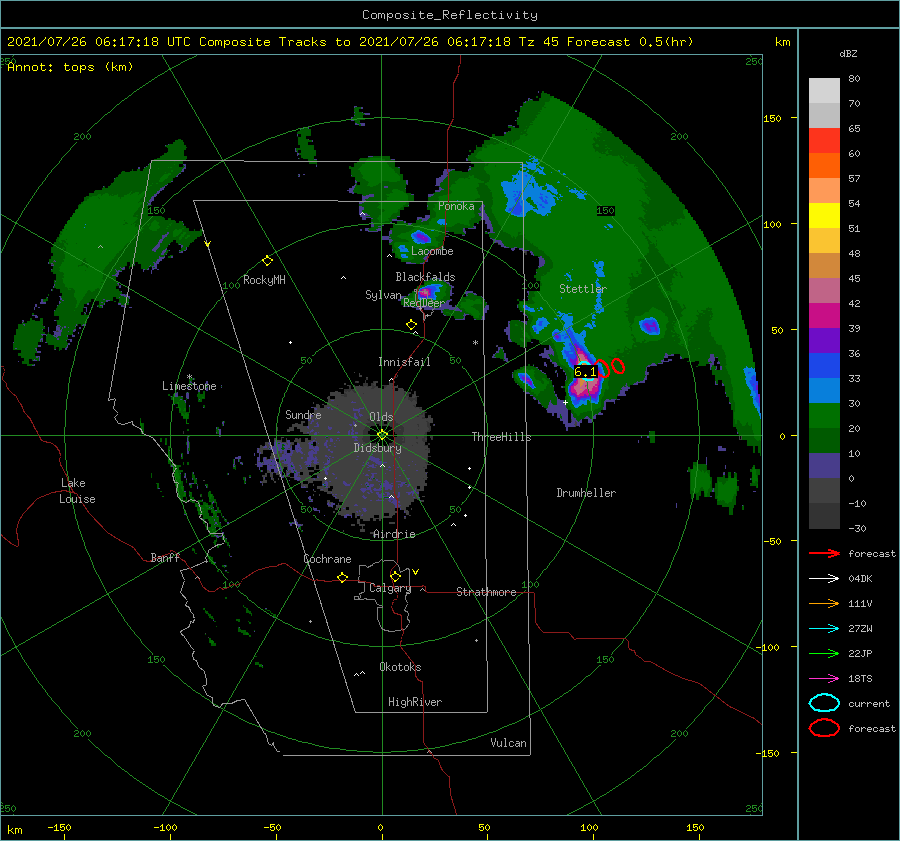This screenshot has width=900, height=841.
Task: Pick the 42 dBZ magenta color swatch
Action: click(824, 315)
